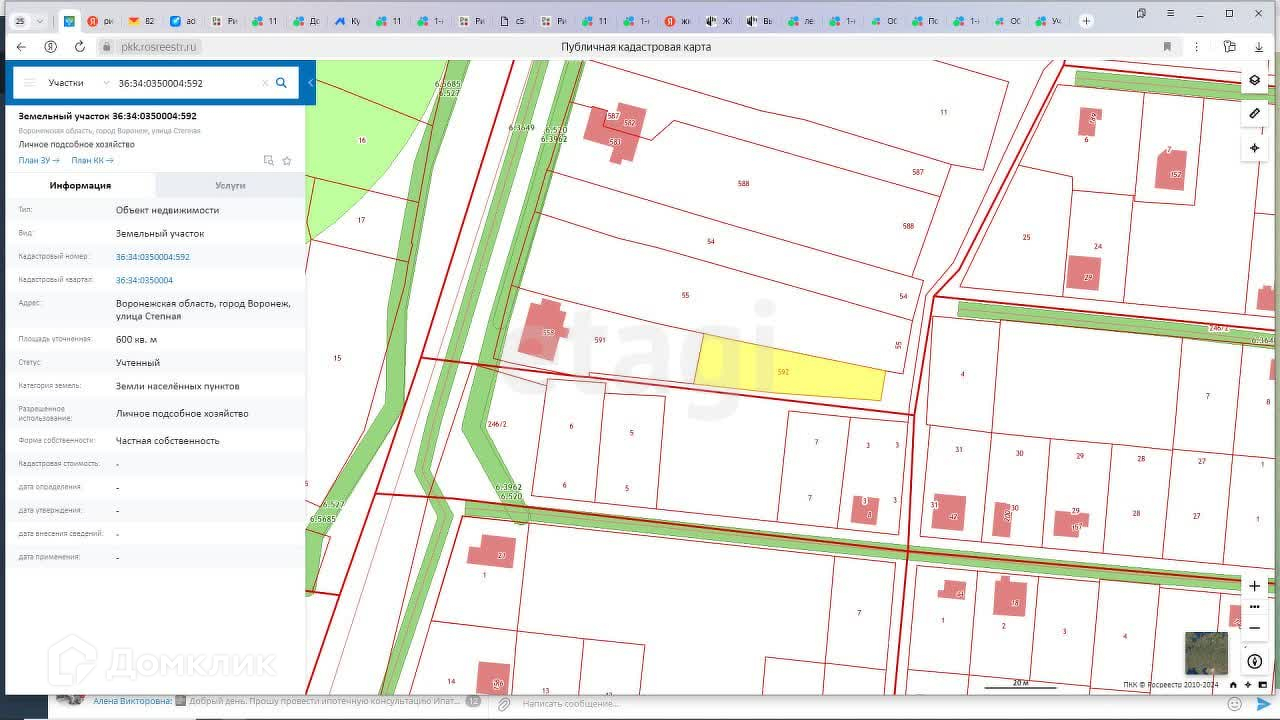
Task: Switch to the Услуги tab
Action: click(x=230, y=185)
